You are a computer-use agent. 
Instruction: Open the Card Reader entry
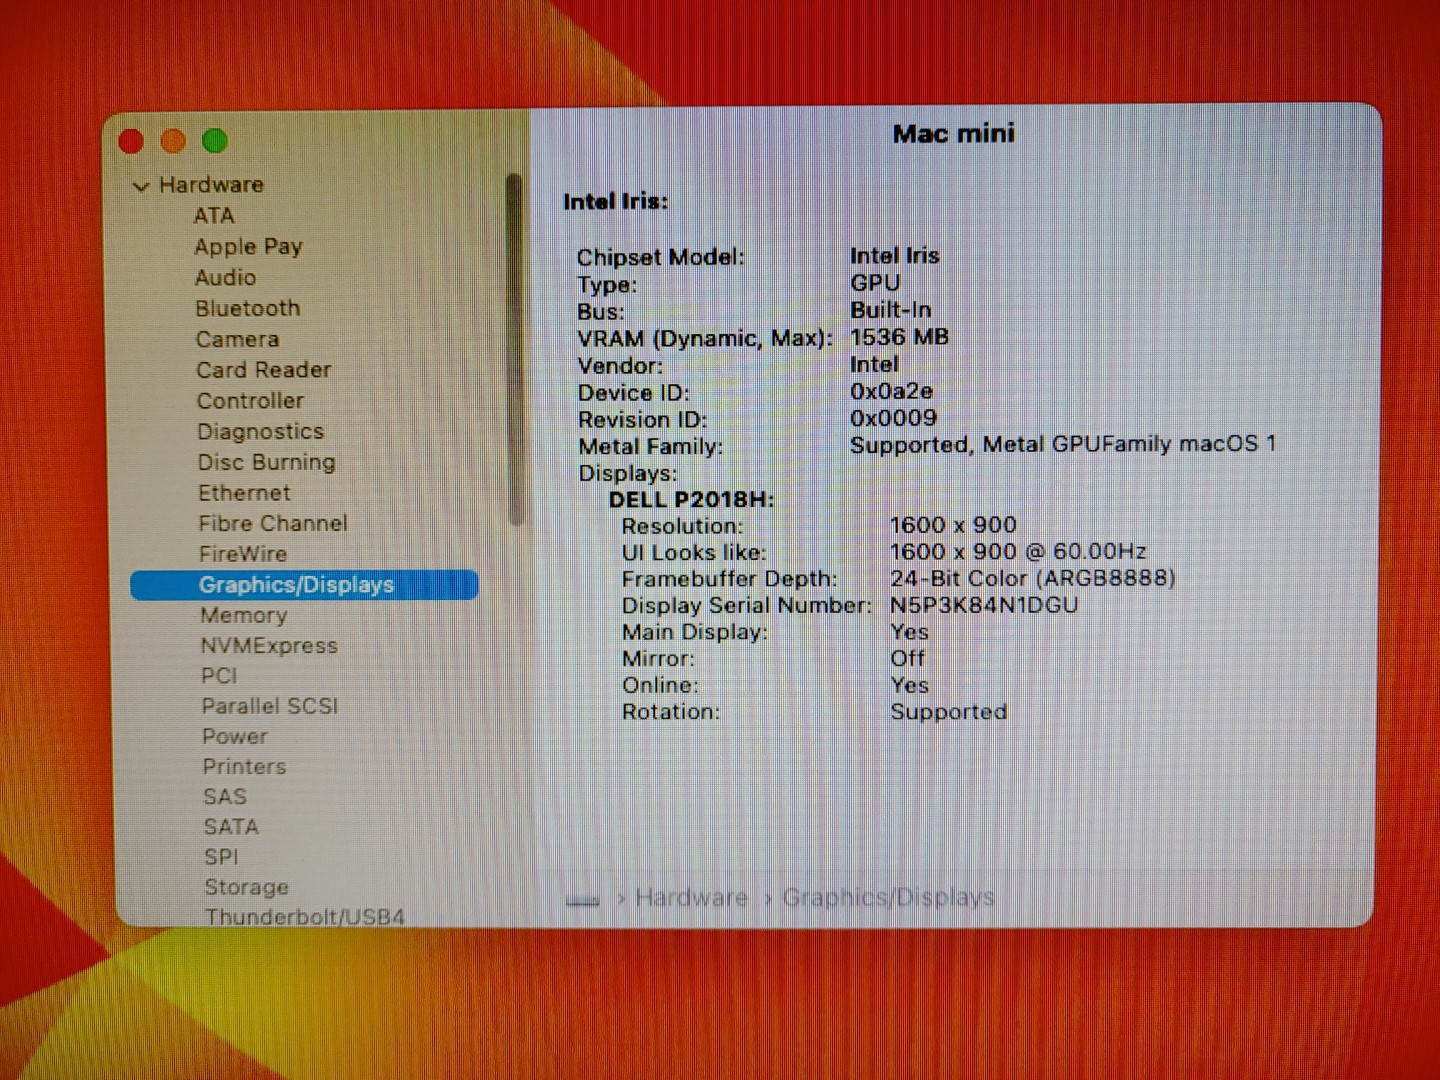tap(263, 370)
